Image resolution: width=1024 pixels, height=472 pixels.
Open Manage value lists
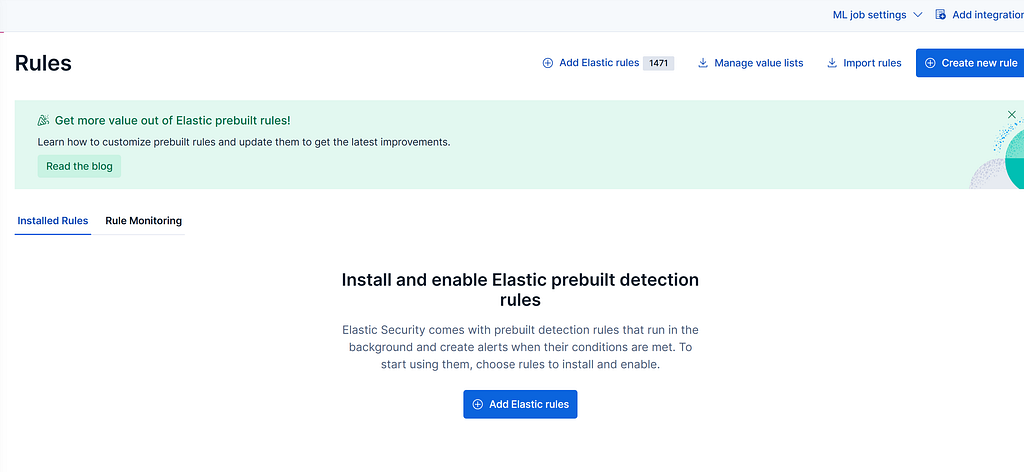758,63
